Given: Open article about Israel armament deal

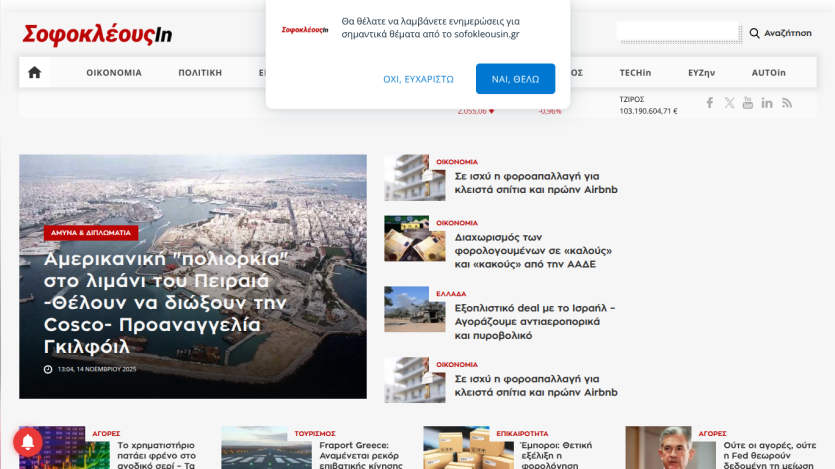Looking at the screenshot, I should coord(535,322).
